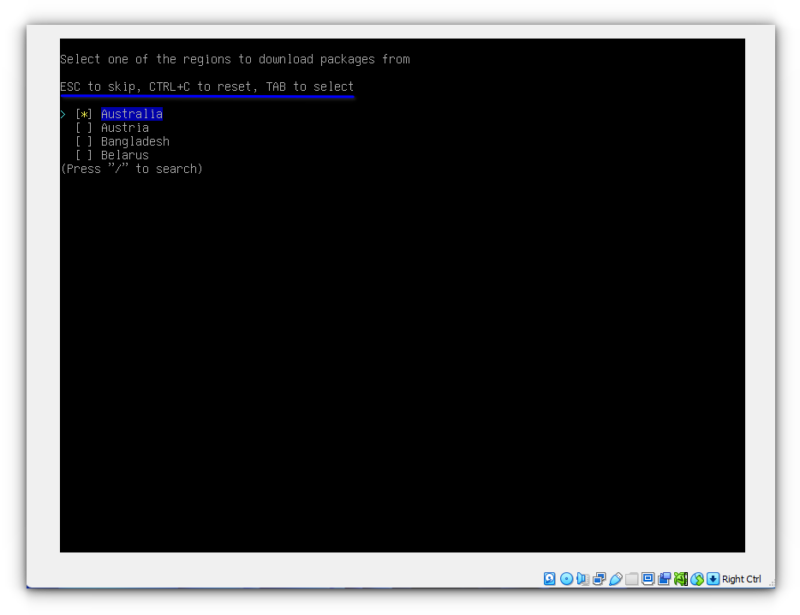Open the audio status icon
Screen dimensions: 800x615
(x=582, y=578)
